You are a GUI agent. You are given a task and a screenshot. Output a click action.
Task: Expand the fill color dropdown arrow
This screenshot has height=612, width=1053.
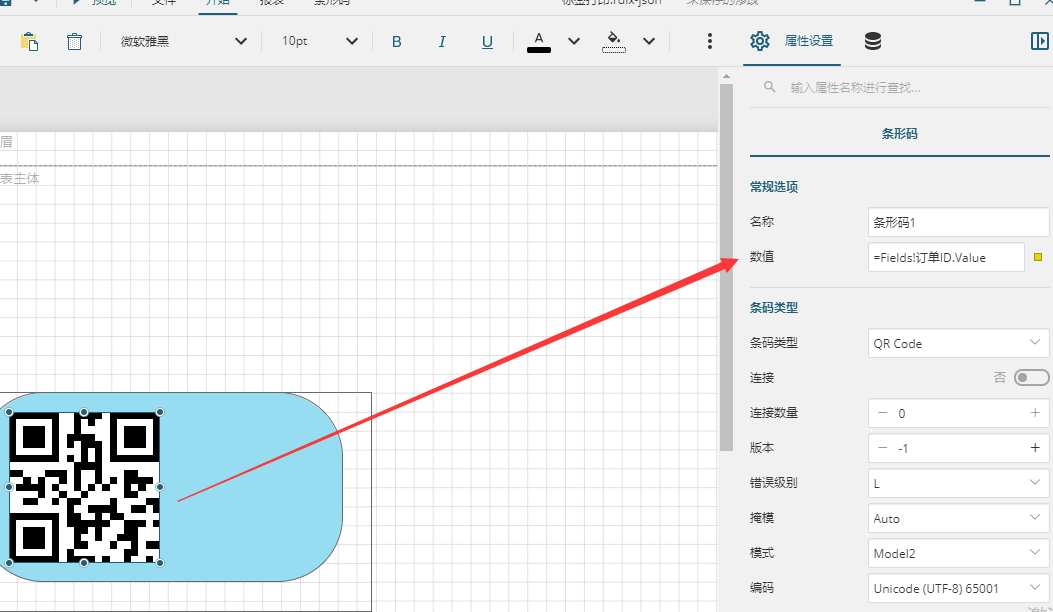pyautogui.click(x=649, y=42)
